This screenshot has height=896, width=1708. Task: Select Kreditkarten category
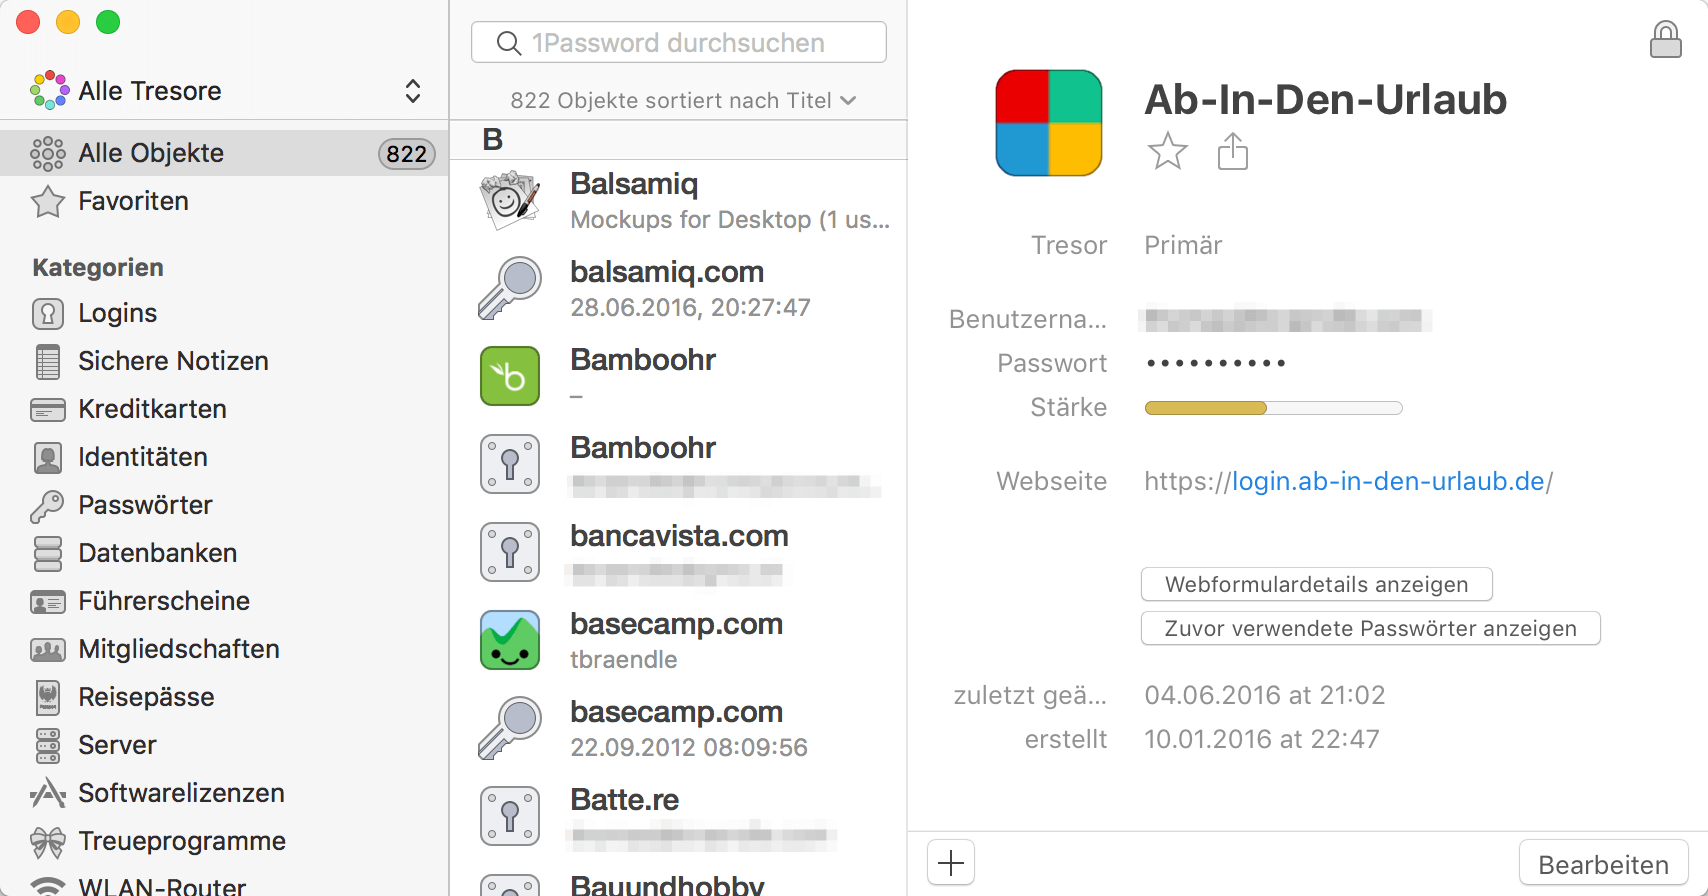point(224,409)
